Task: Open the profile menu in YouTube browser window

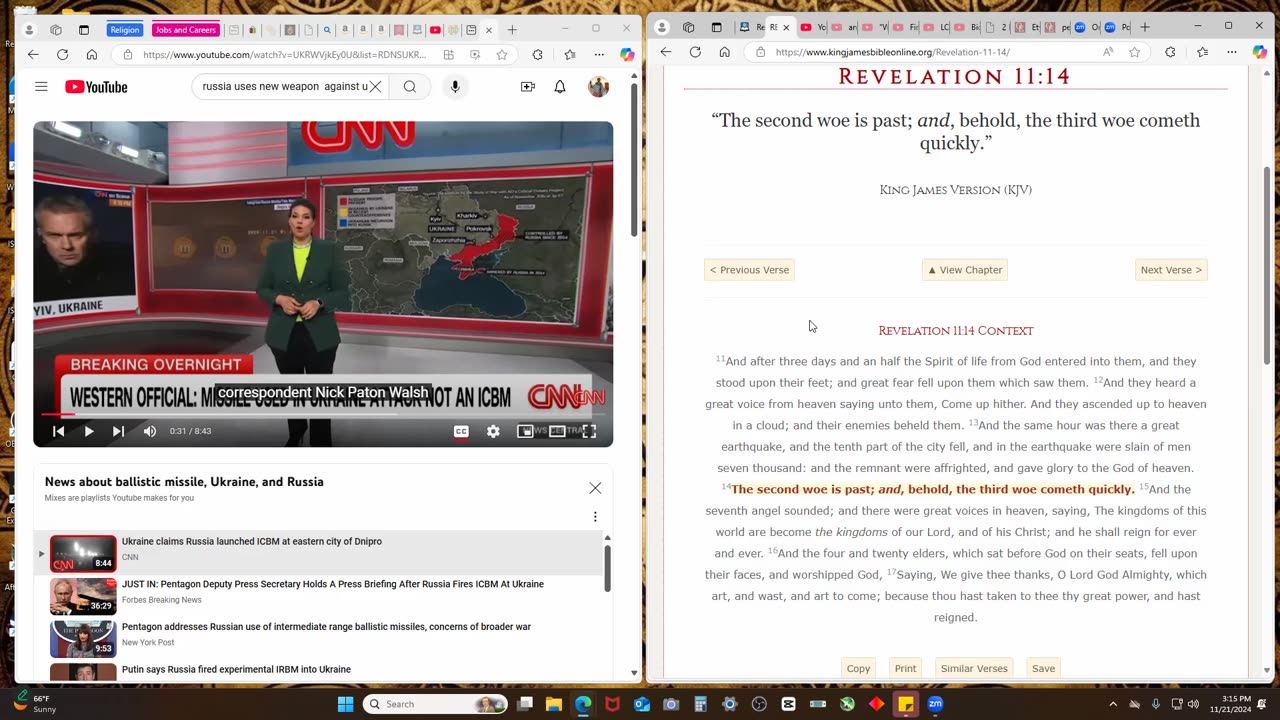Action: (28, 30)
